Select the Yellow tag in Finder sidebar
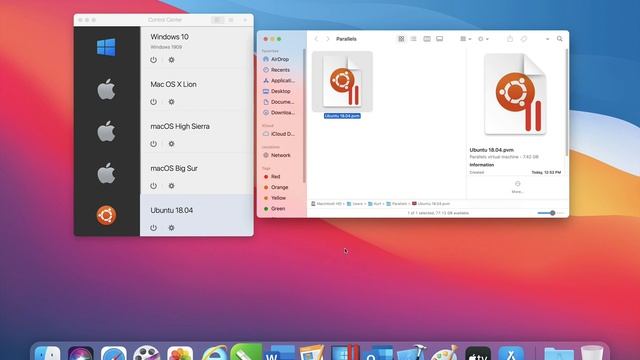Screen dimensions: 640x360 [x=275, y=198]
